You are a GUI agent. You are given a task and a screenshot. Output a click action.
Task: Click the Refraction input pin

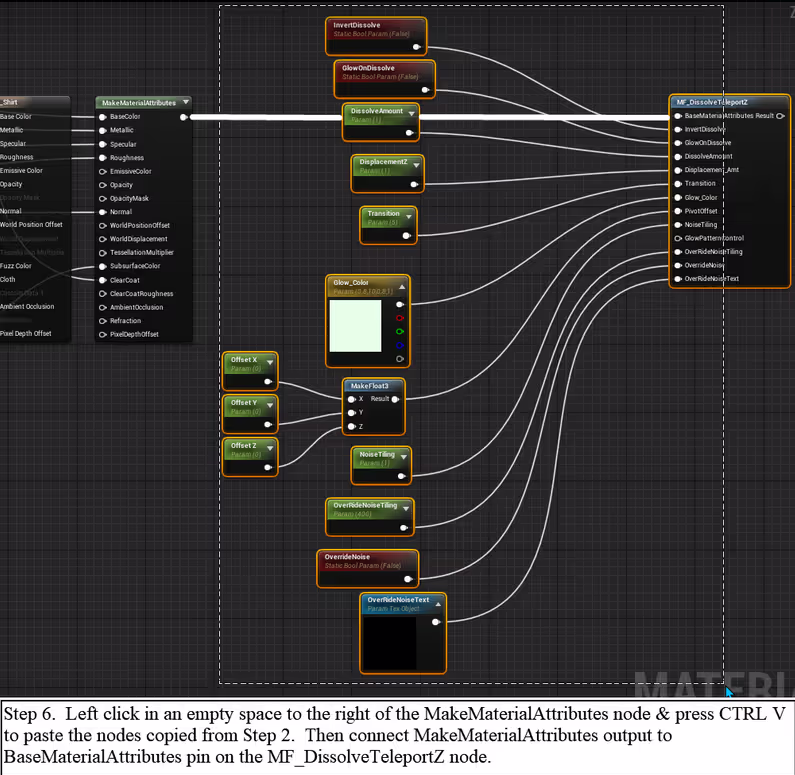pyautogui.click(x=102, y=321)
